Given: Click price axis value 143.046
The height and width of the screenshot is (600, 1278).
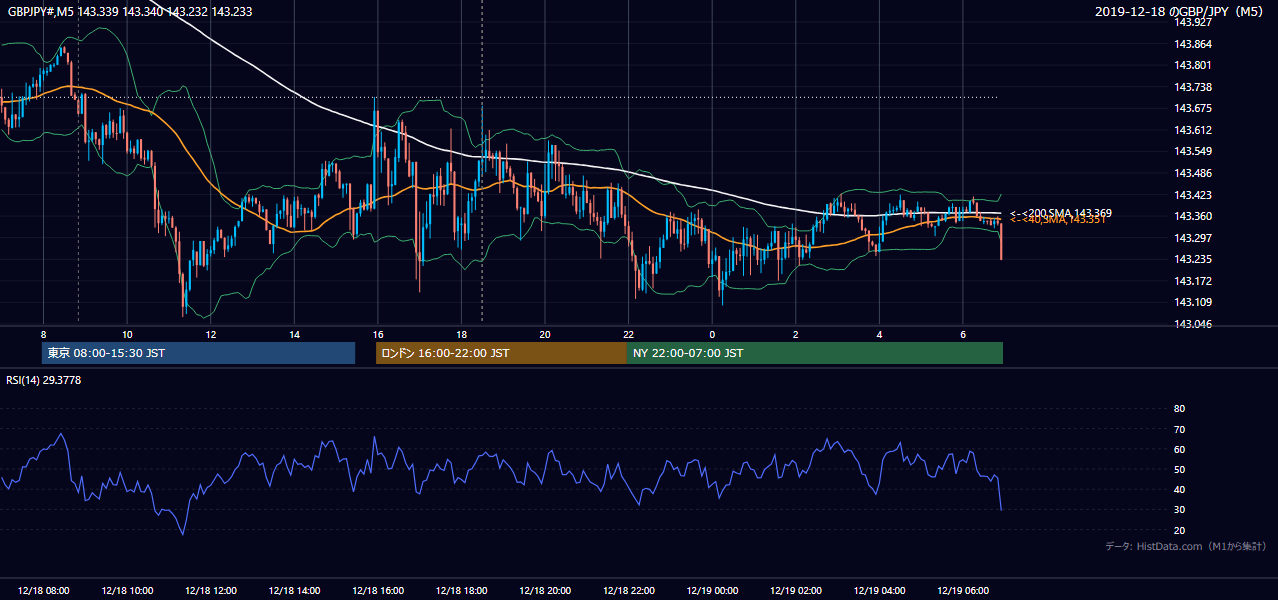Looking at the screenshot, I should (1193, 324).
